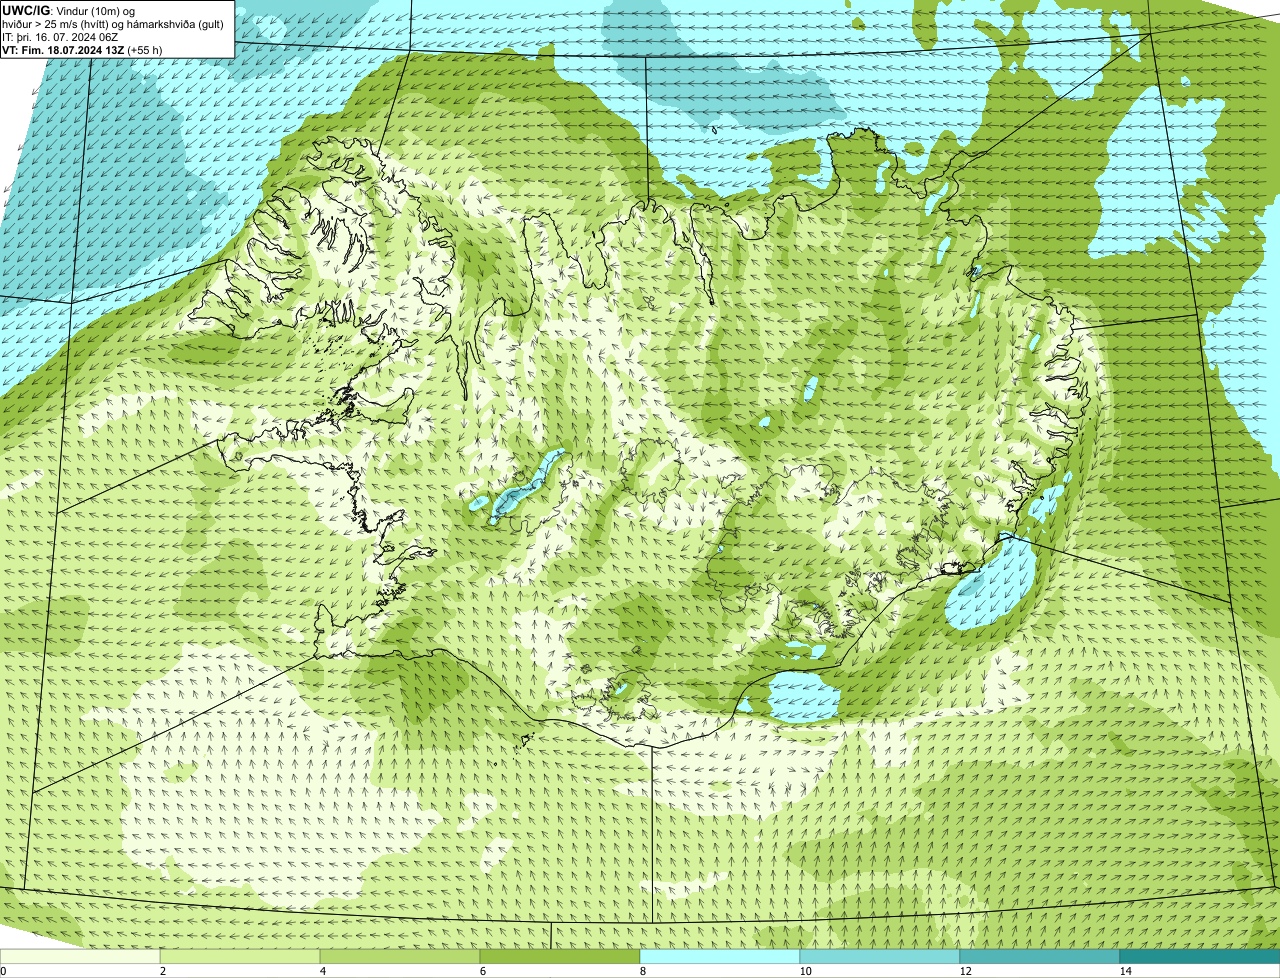Screen dimensions: 1280x978
Task: Click the legend scale label "8"
Action: pyautogui.click(x=642, y=971)
